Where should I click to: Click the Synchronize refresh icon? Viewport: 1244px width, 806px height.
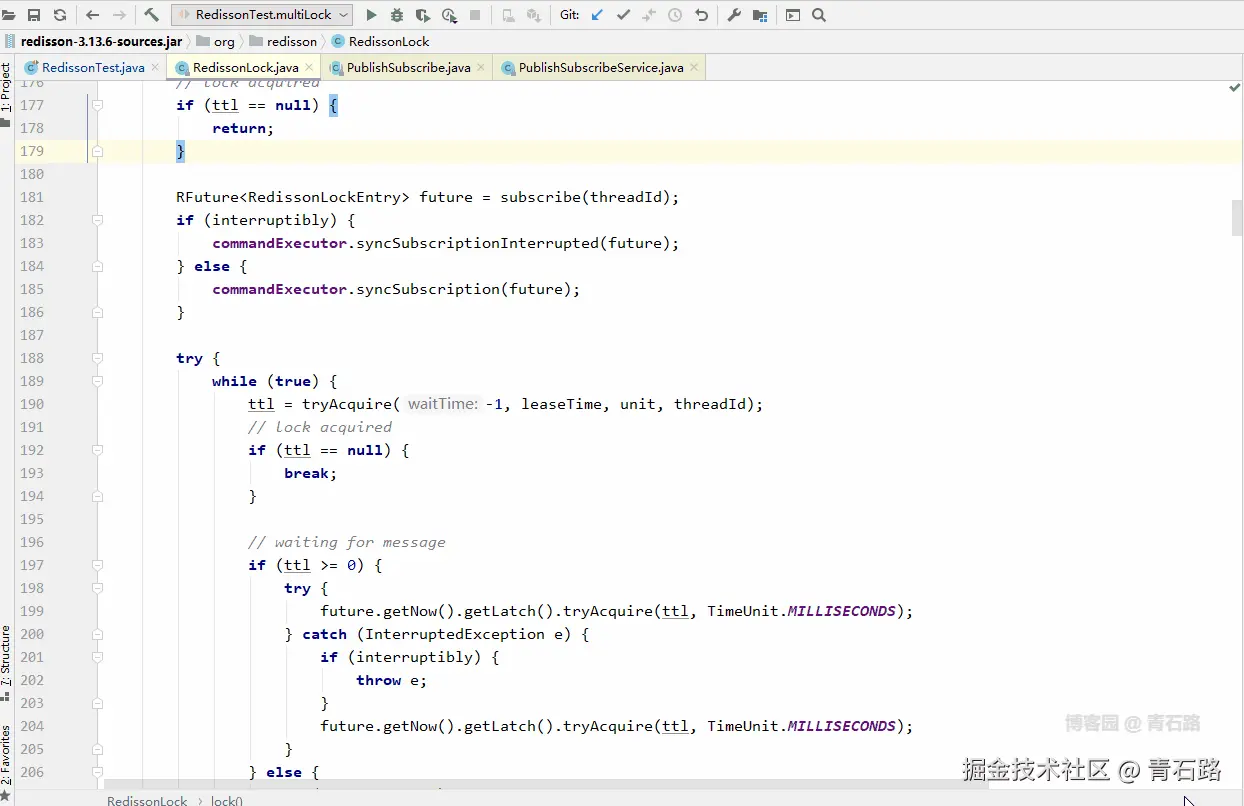[60, 15]
